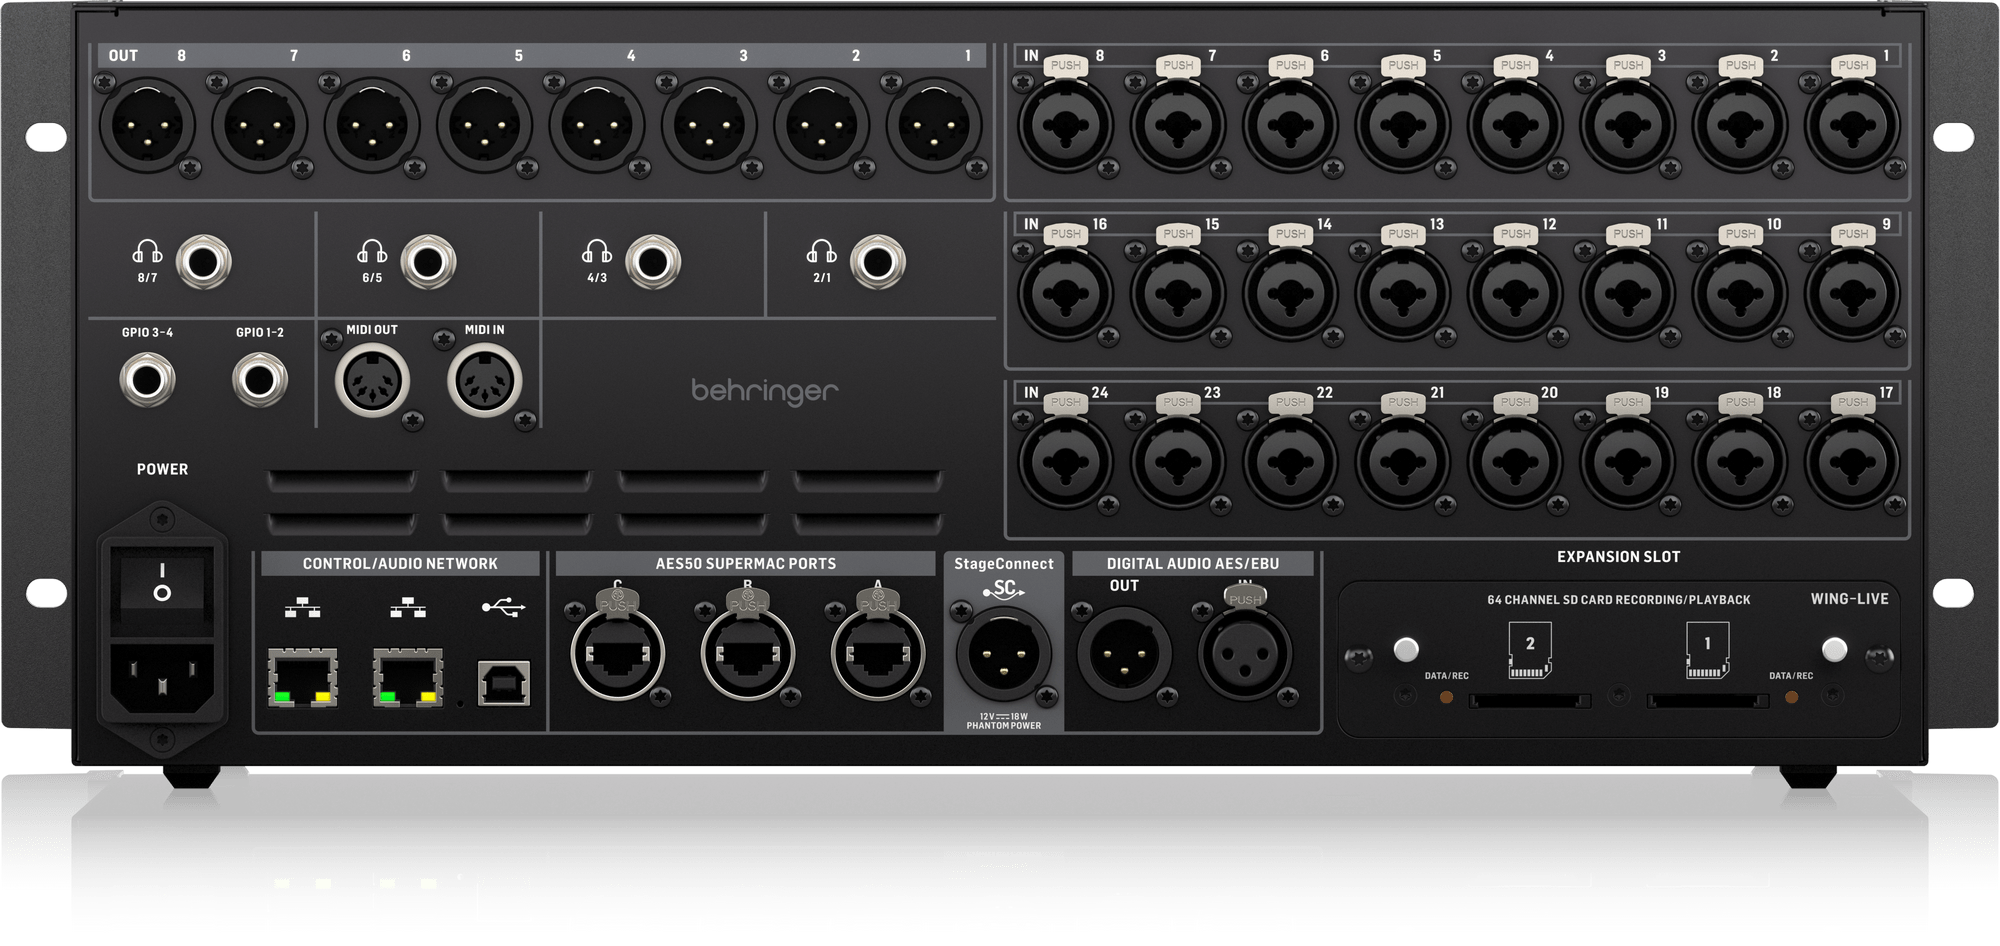2000x946 pixels.
Task: Click XLR output connector 8
Action: pos(148,126)
